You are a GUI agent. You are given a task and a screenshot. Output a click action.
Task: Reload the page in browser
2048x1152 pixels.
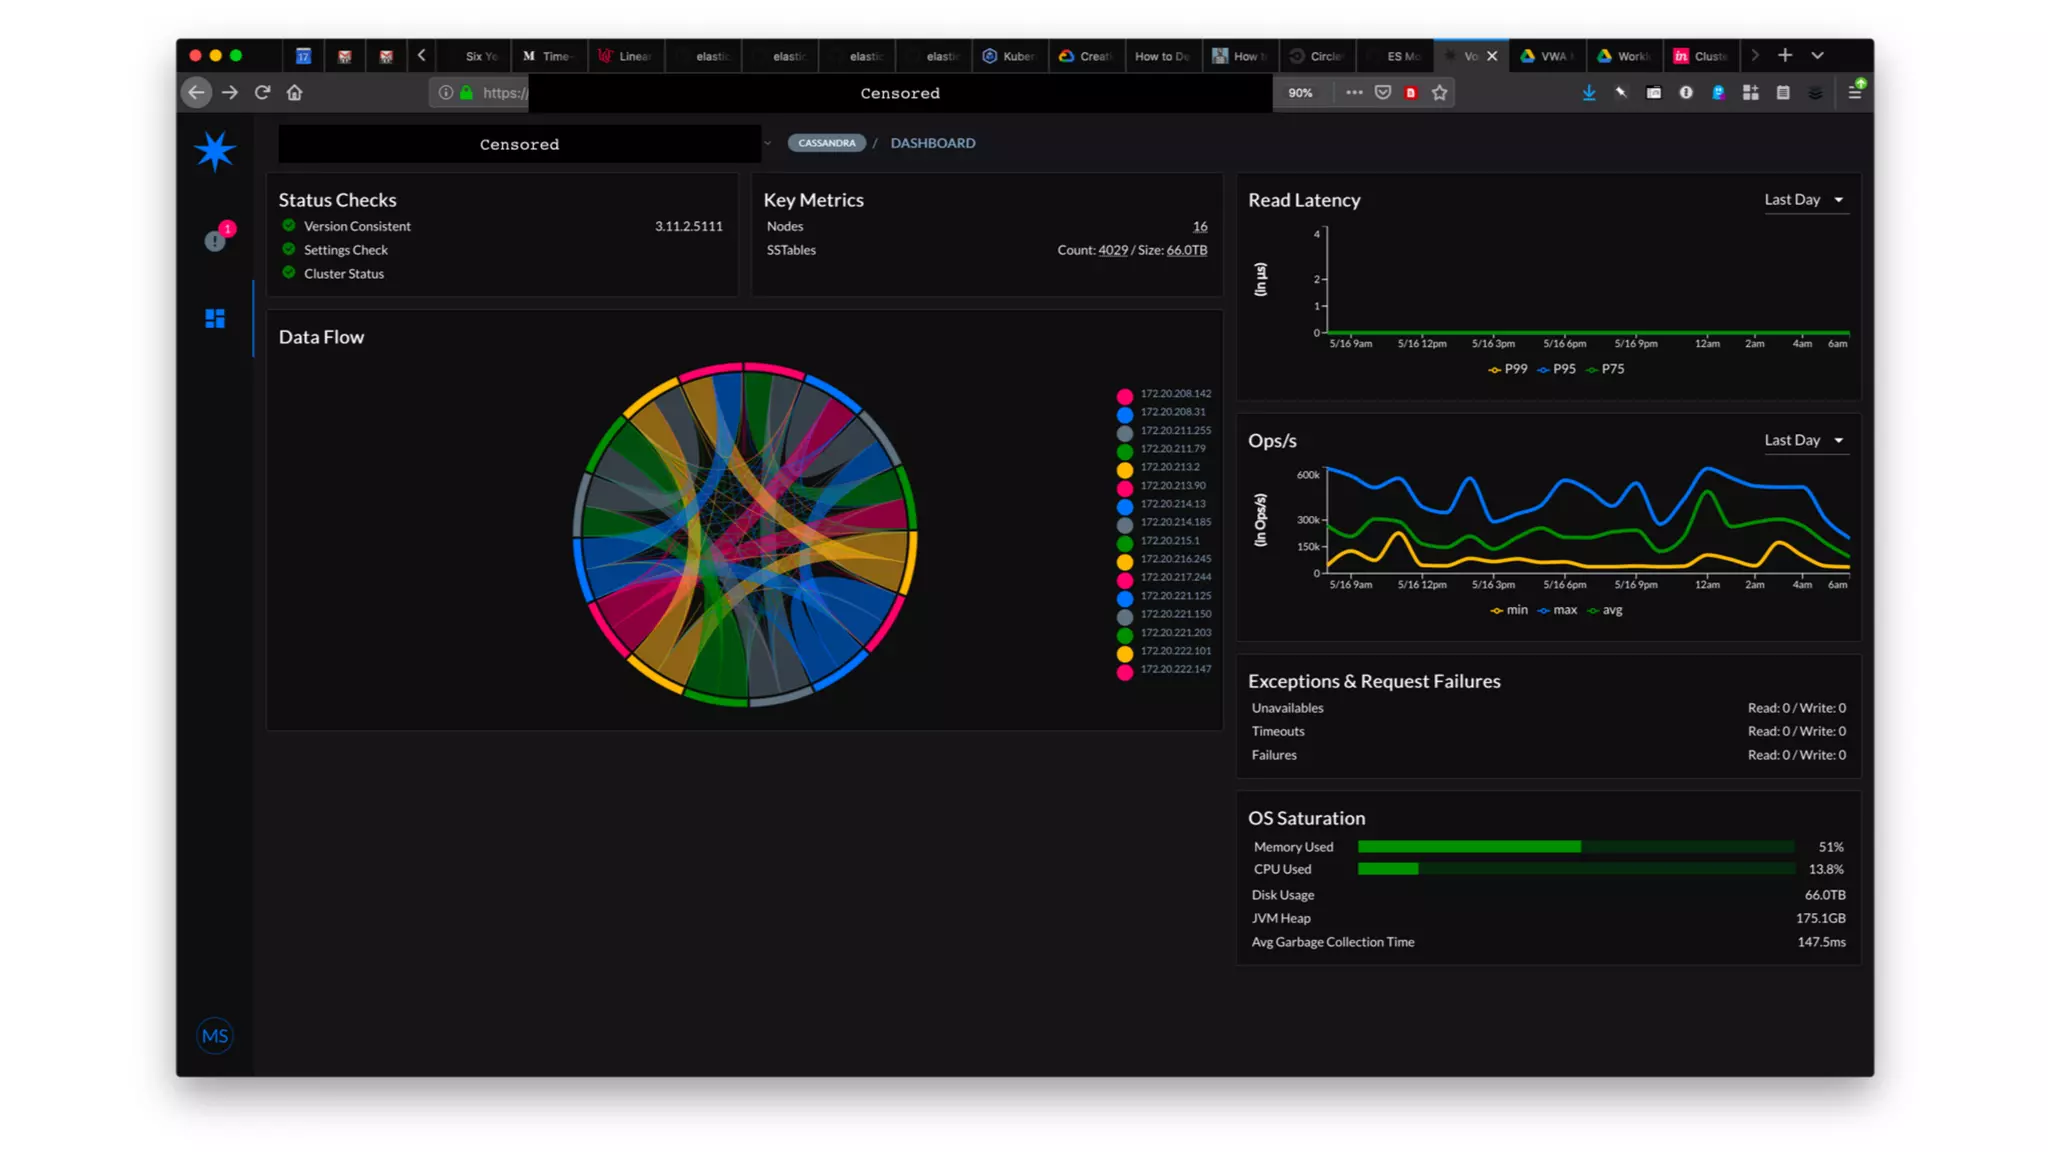point(263,93)
